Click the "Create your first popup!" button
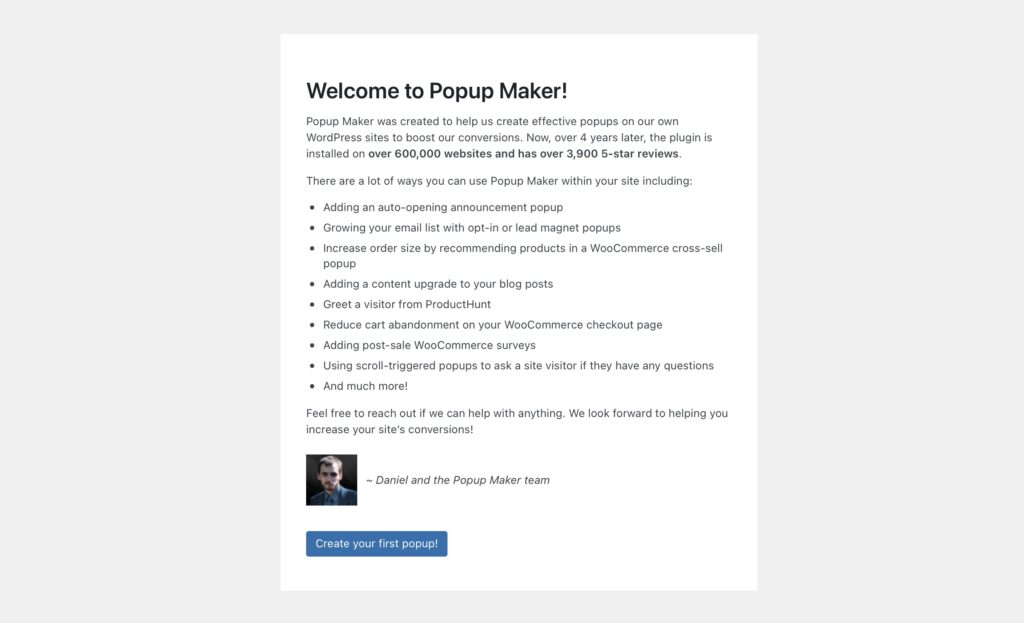Viewport: 1024px width, 623px height. [x=376, y=544]
